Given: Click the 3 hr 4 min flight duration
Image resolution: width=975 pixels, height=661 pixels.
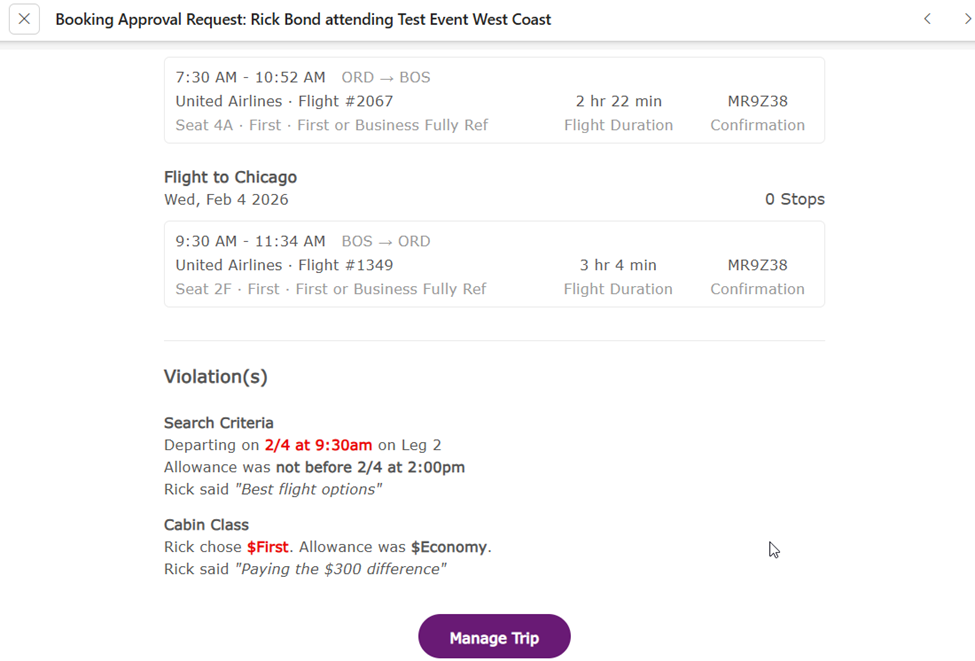Looking at the screenshot, I should tap(618, 265).
